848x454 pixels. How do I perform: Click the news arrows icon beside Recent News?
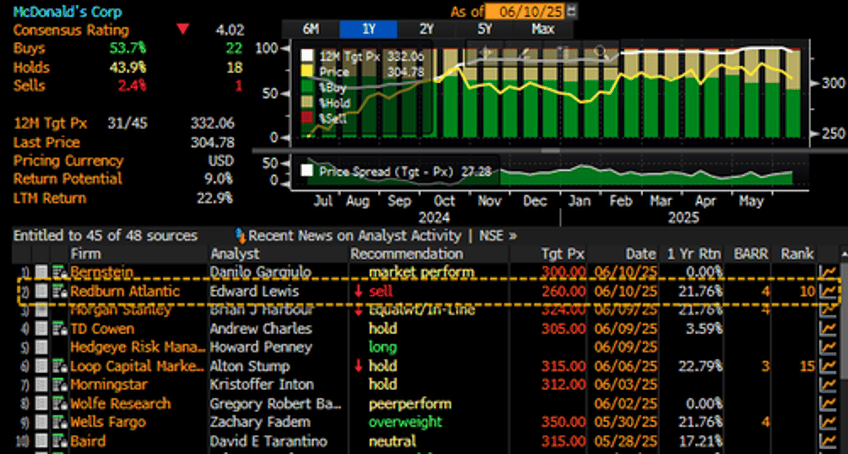click(241, 235)
